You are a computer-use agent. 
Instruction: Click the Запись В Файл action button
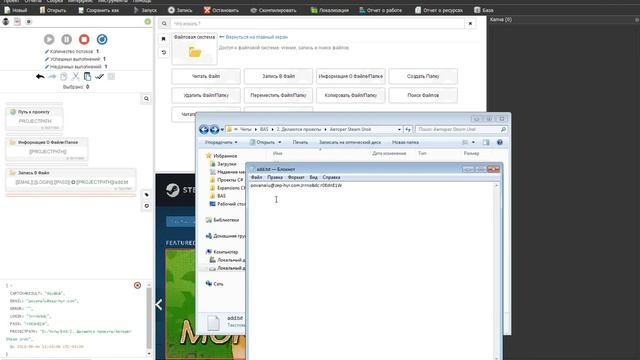[278, 76]
